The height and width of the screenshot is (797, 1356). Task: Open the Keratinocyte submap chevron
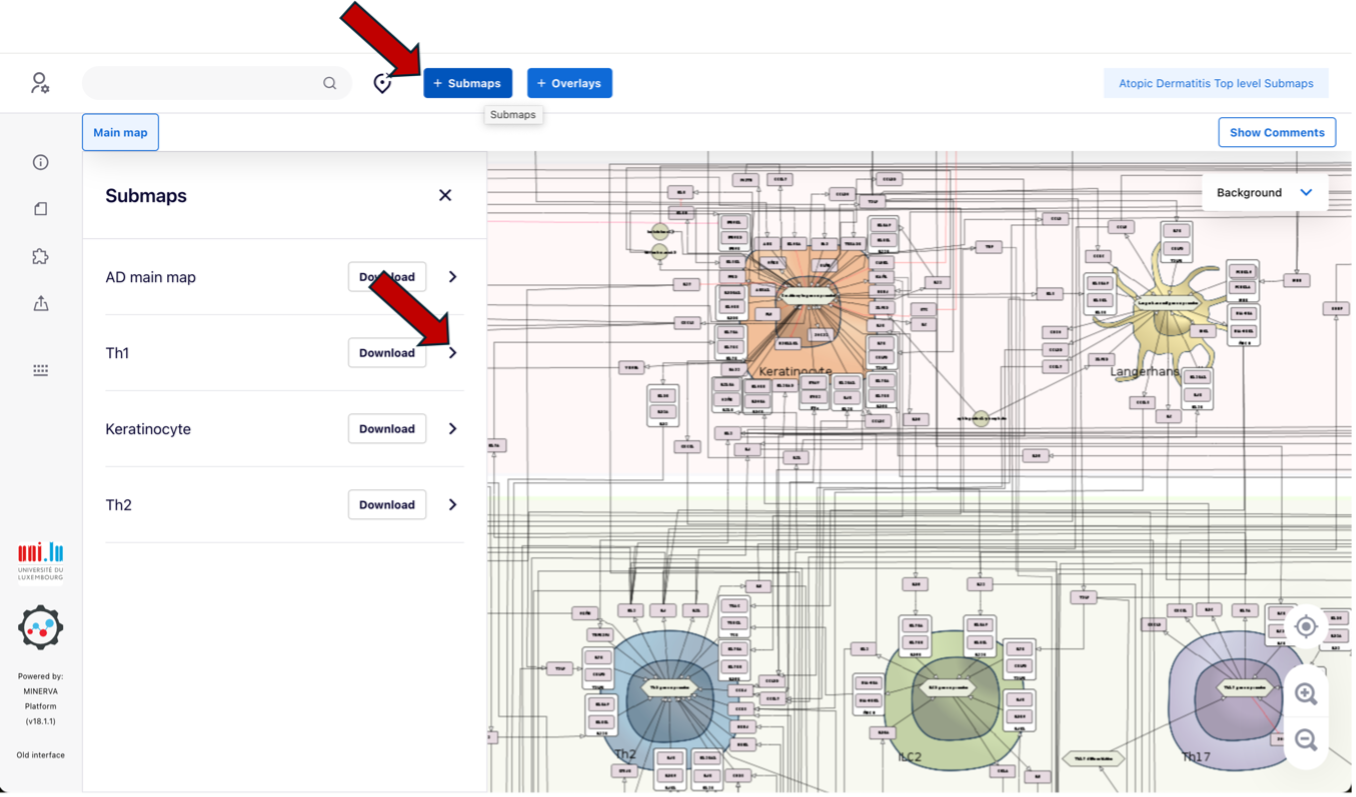pyautogui.click(x=453, y=429)
